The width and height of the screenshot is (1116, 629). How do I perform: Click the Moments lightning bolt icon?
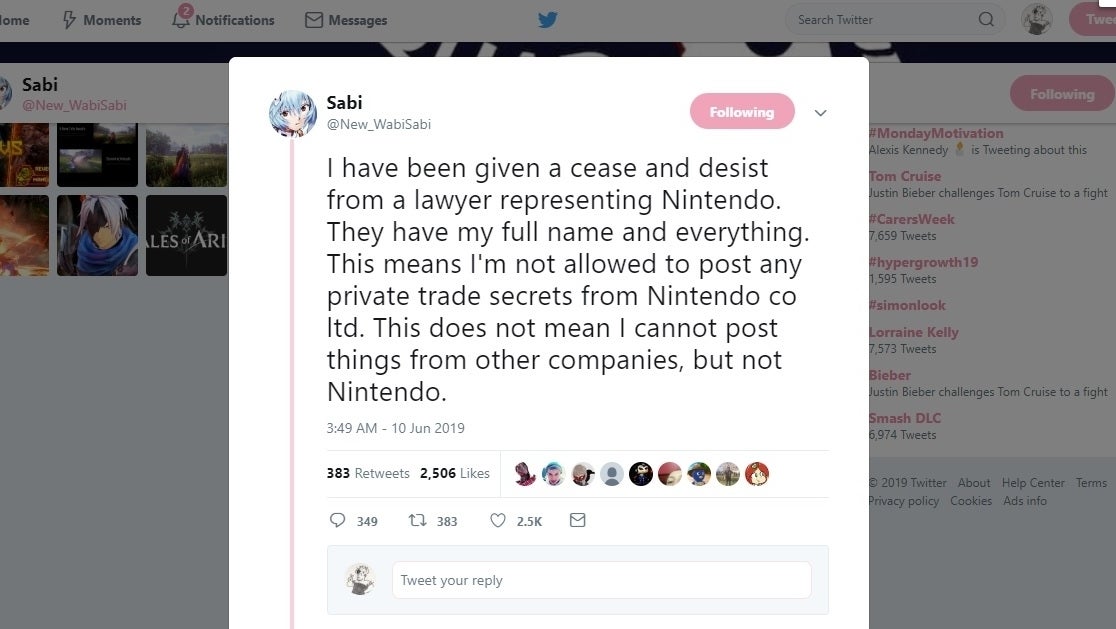tap(69, 20)
